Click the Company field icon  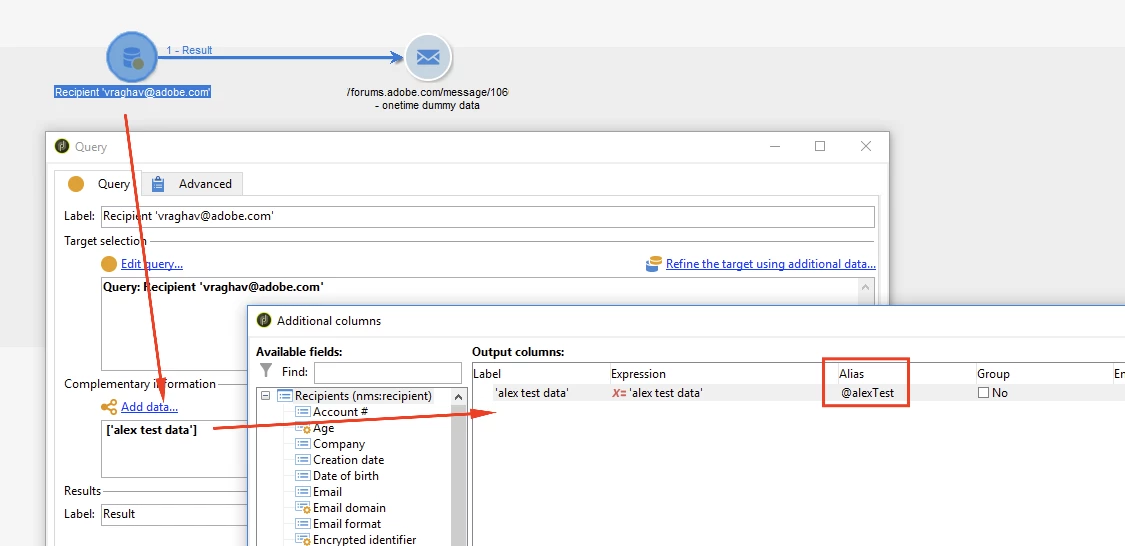click(302, 444)
